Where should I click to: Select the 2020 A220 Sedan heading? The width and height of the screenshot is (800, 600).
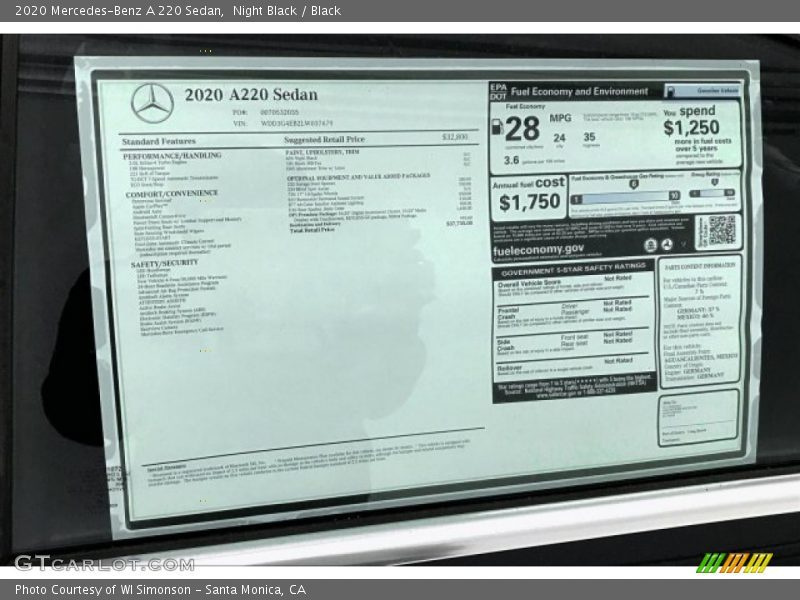click(251, 95)
